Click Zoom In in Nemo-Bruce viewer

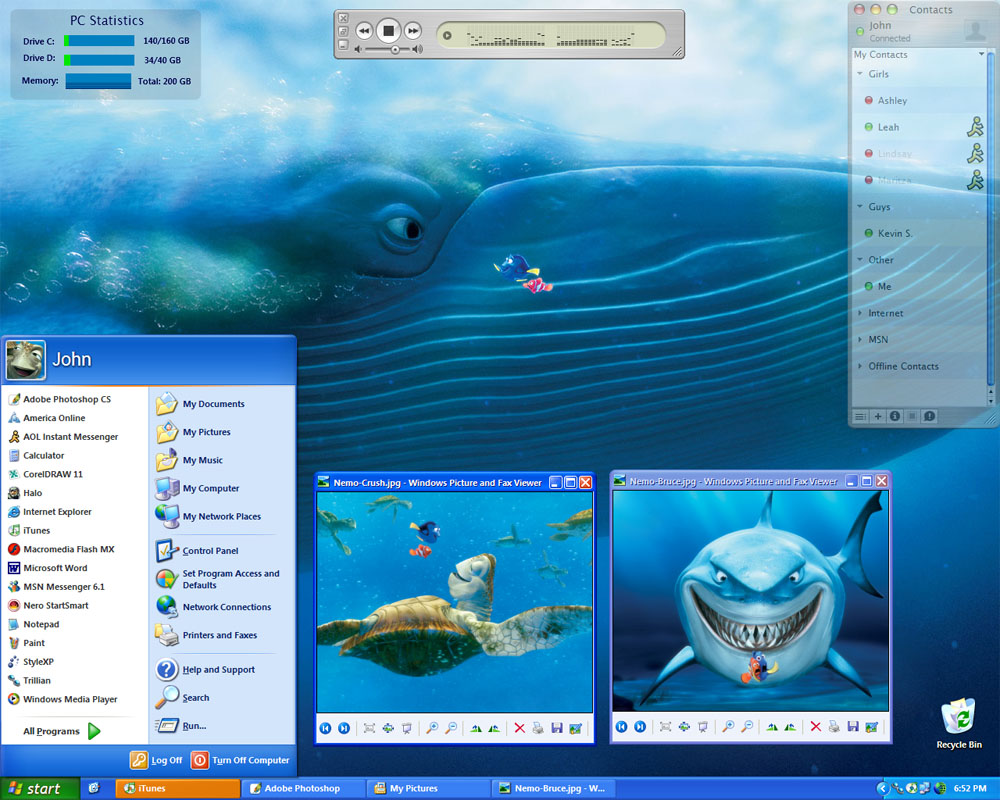click(728, 727)
